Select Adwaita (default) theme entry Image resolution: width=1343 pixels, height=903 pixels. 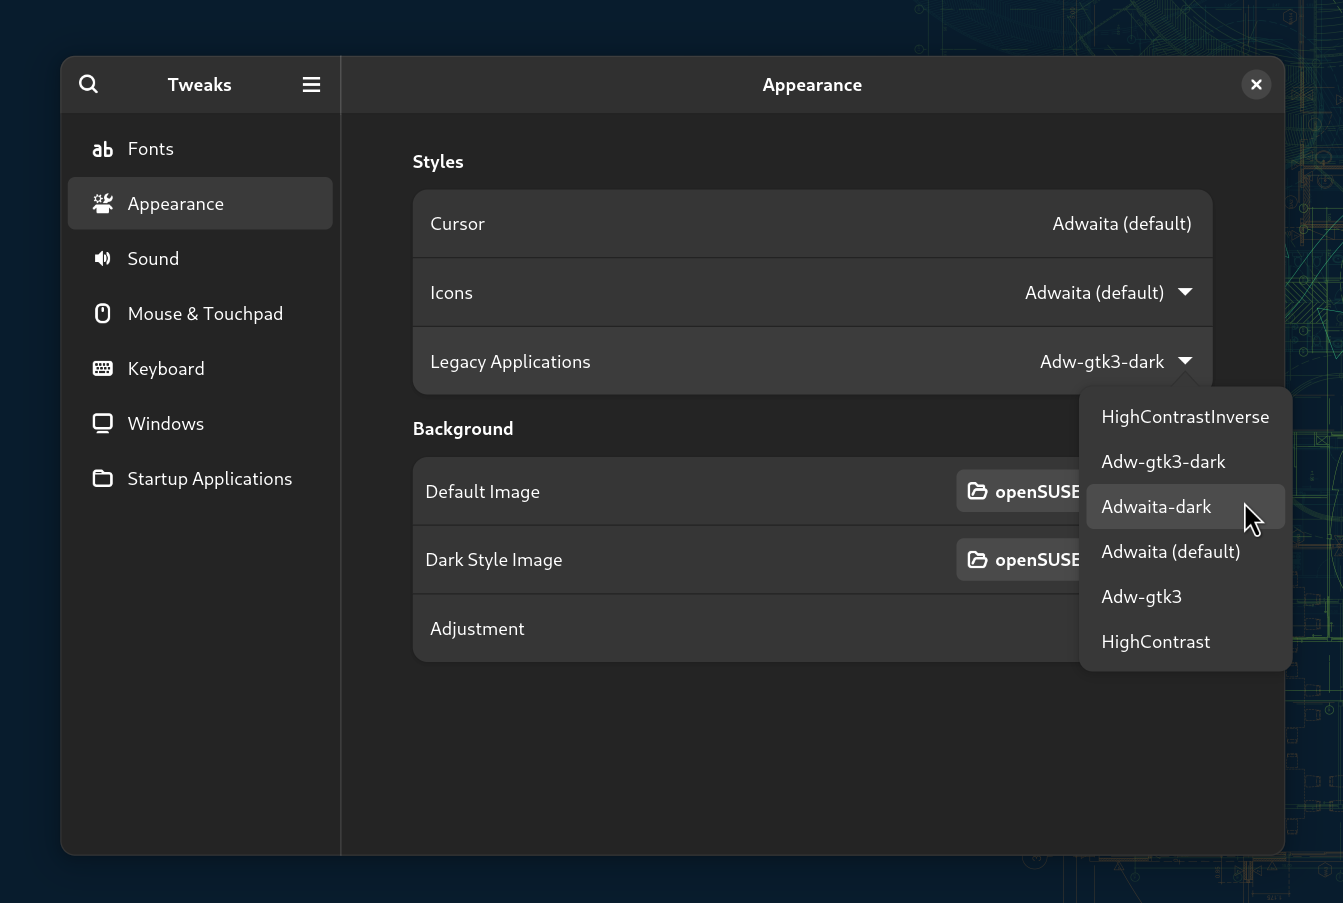click(x=1170, y=552)
